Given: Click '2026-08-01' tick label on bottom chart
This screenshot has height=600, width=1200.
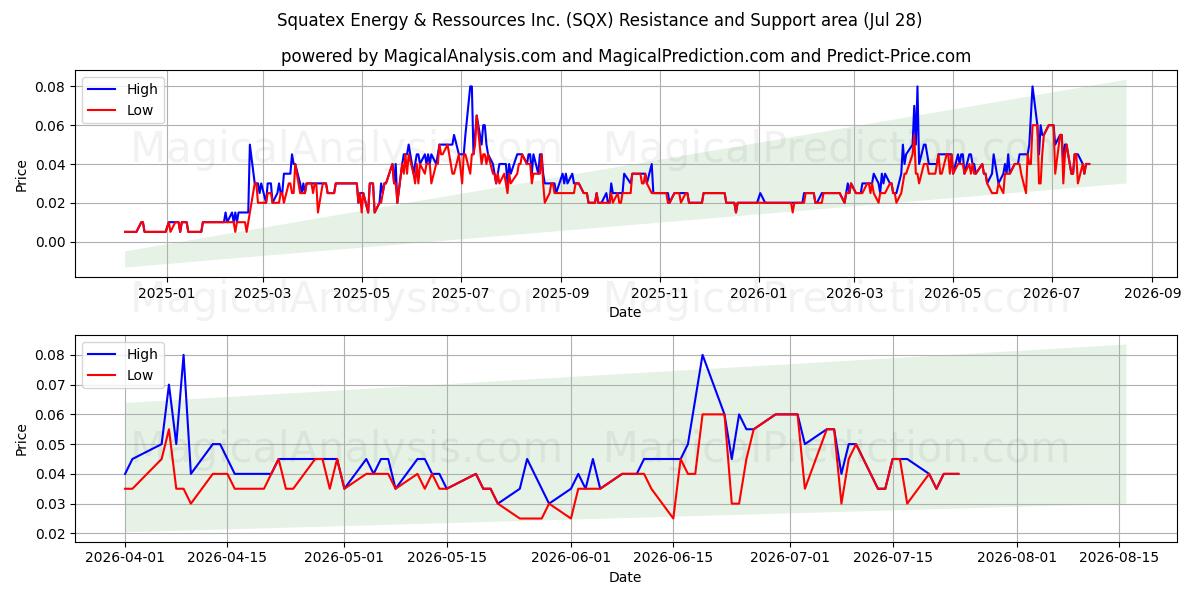Looking at the screenshot, I should (x=1017, y=559).
